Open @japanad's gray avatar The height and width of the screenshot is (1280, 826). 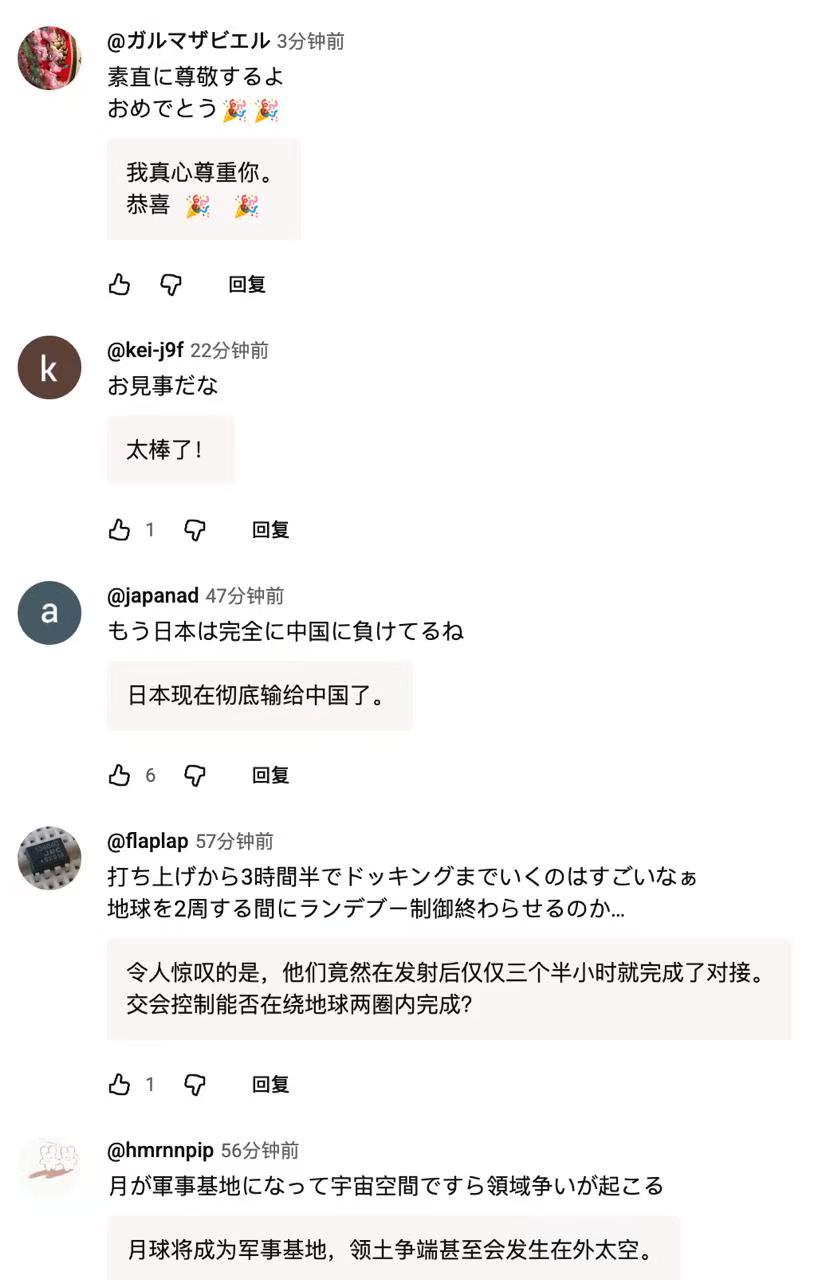(49, 613)
